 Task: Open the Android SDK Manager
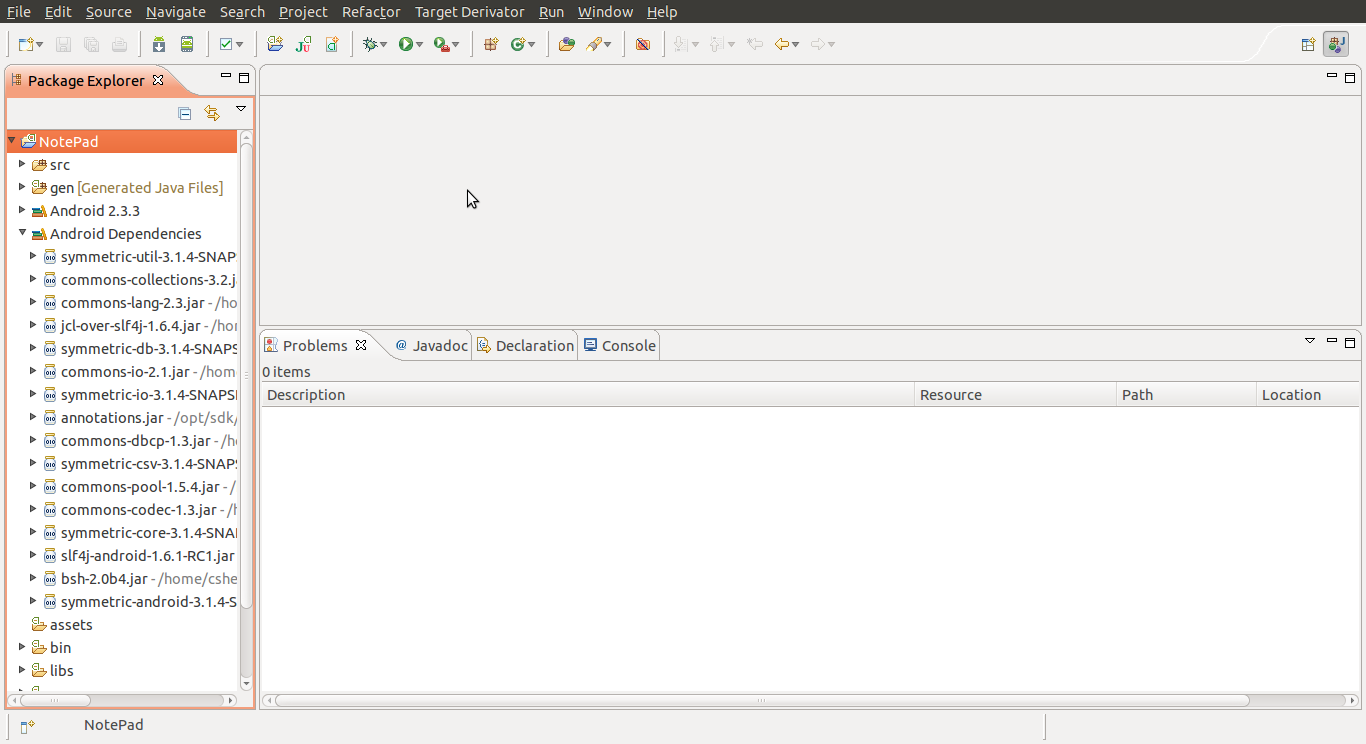[159, 44]
